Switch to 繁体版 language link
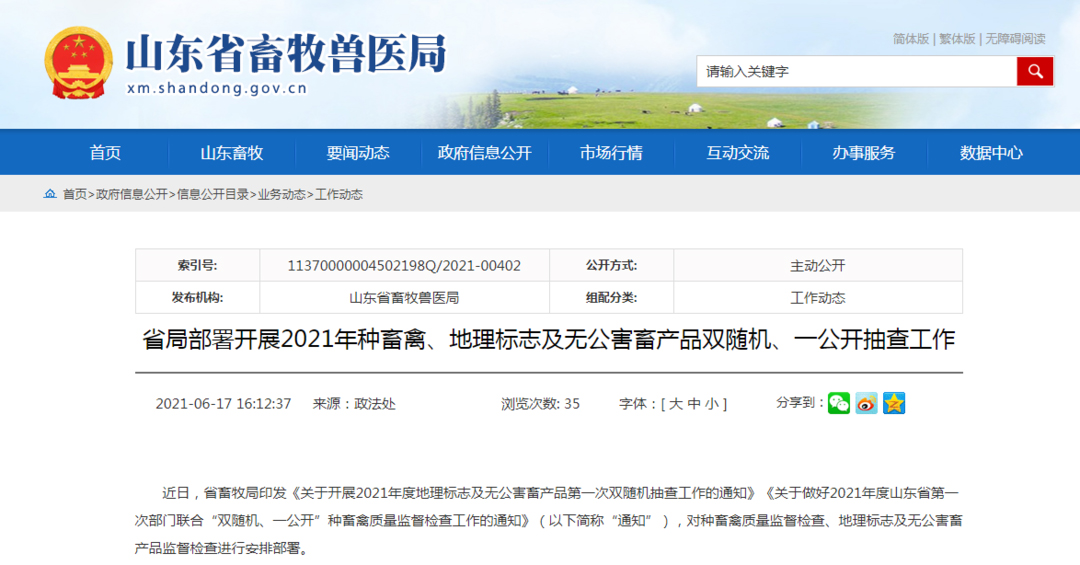 957,39
